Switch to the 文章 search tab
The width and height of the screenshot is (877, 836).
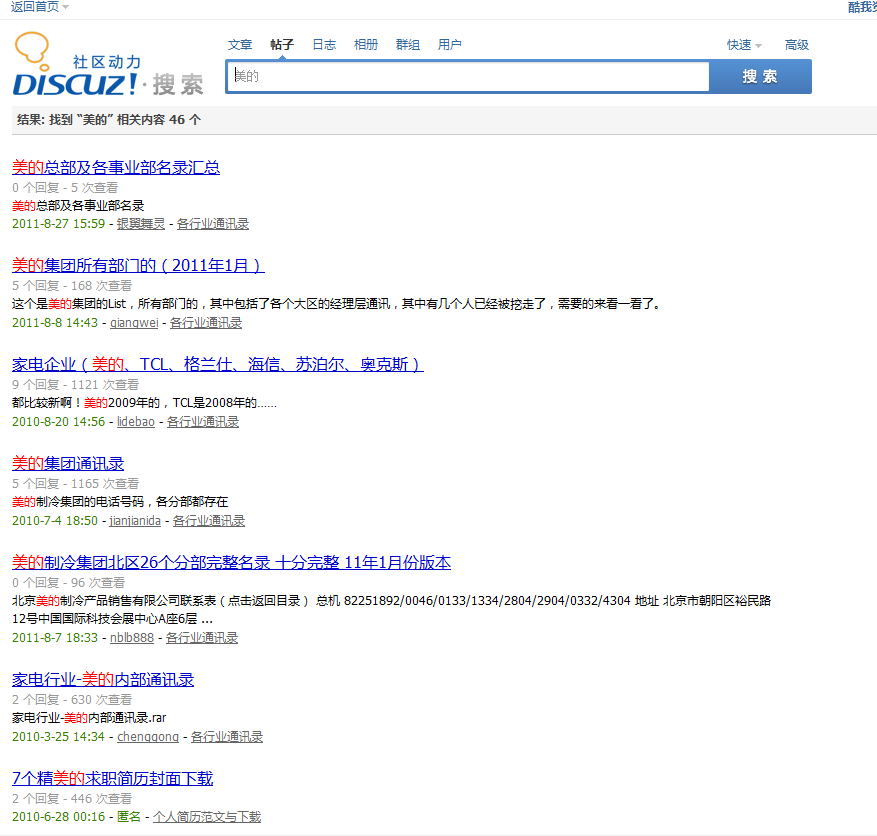coord(240,45)
